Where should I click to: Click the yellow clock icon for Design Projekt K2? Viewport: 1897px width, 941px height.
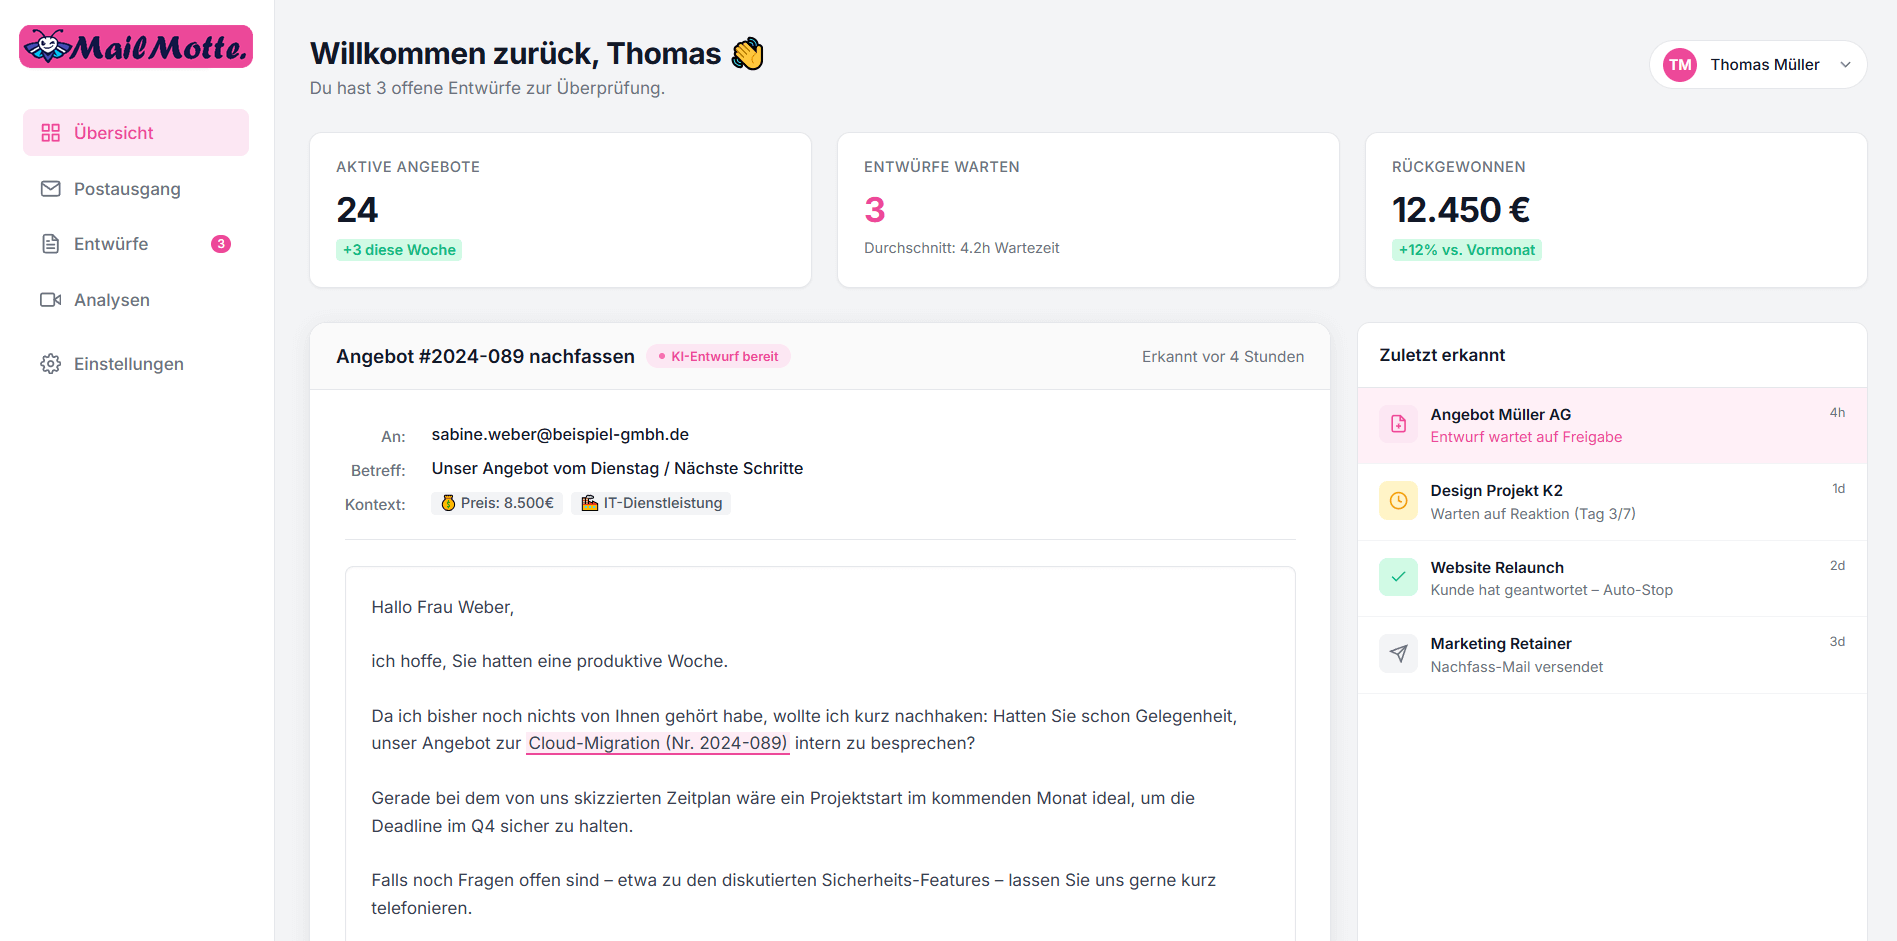1398,501
